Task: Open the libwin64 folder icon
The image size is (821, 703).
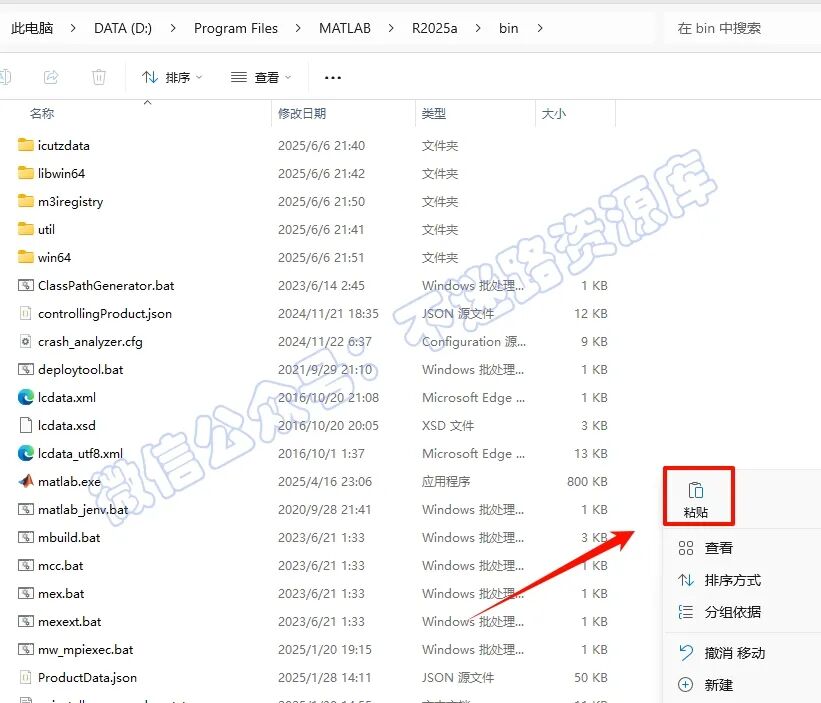Action: click(25, 173)
